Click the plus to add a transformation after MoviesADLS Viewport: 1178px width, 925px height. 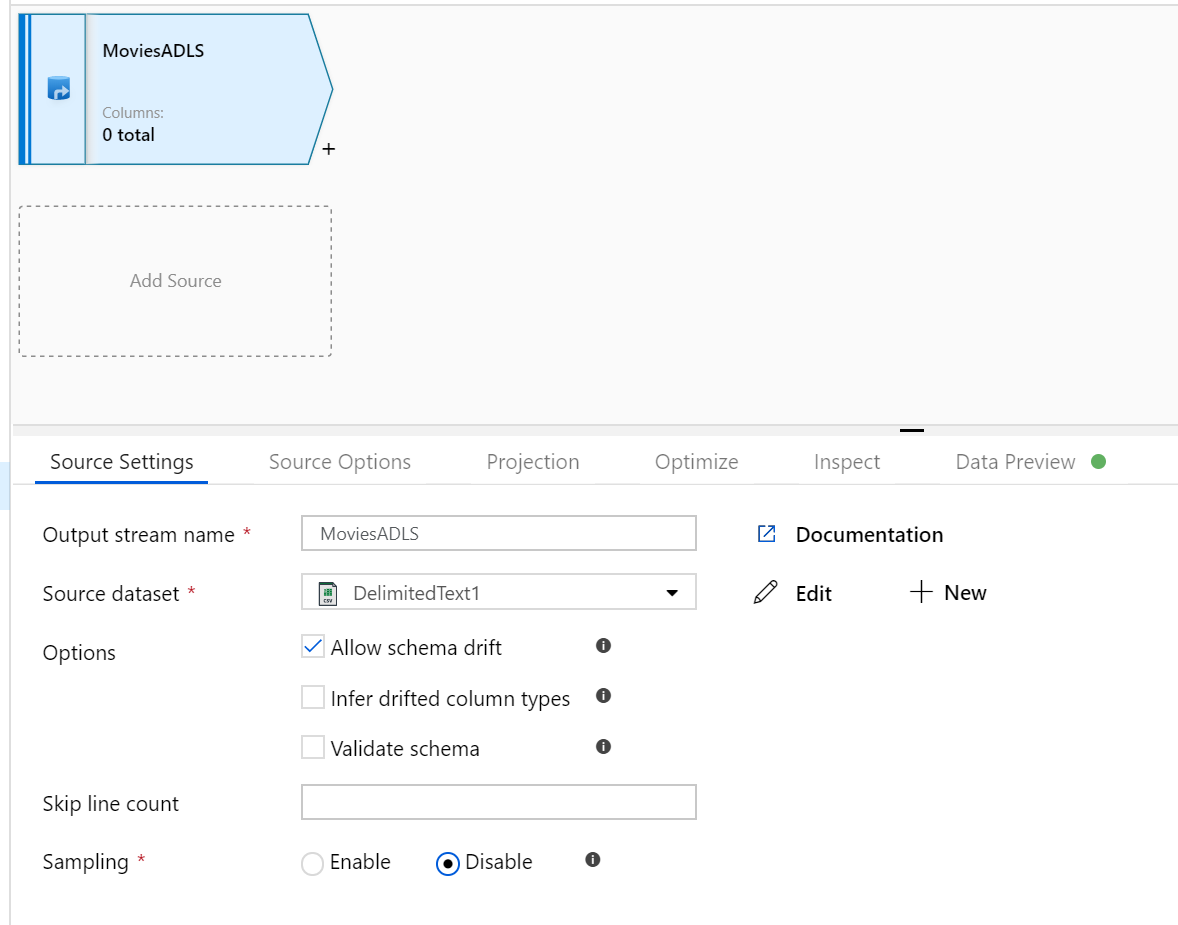click(328, 148)
